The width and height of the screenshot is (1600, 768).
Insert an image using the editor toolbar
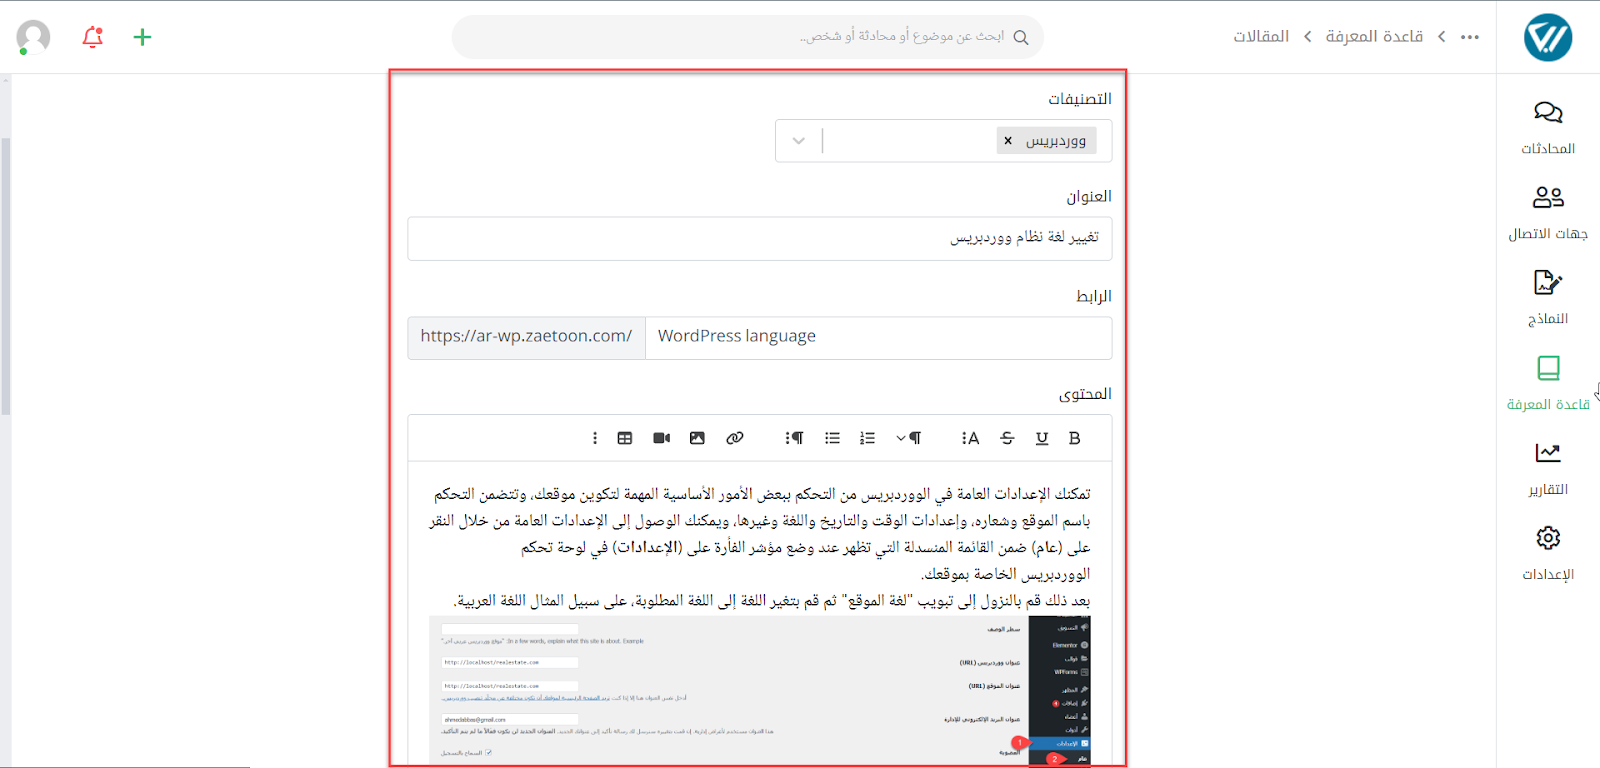click(x=697, y=438)
